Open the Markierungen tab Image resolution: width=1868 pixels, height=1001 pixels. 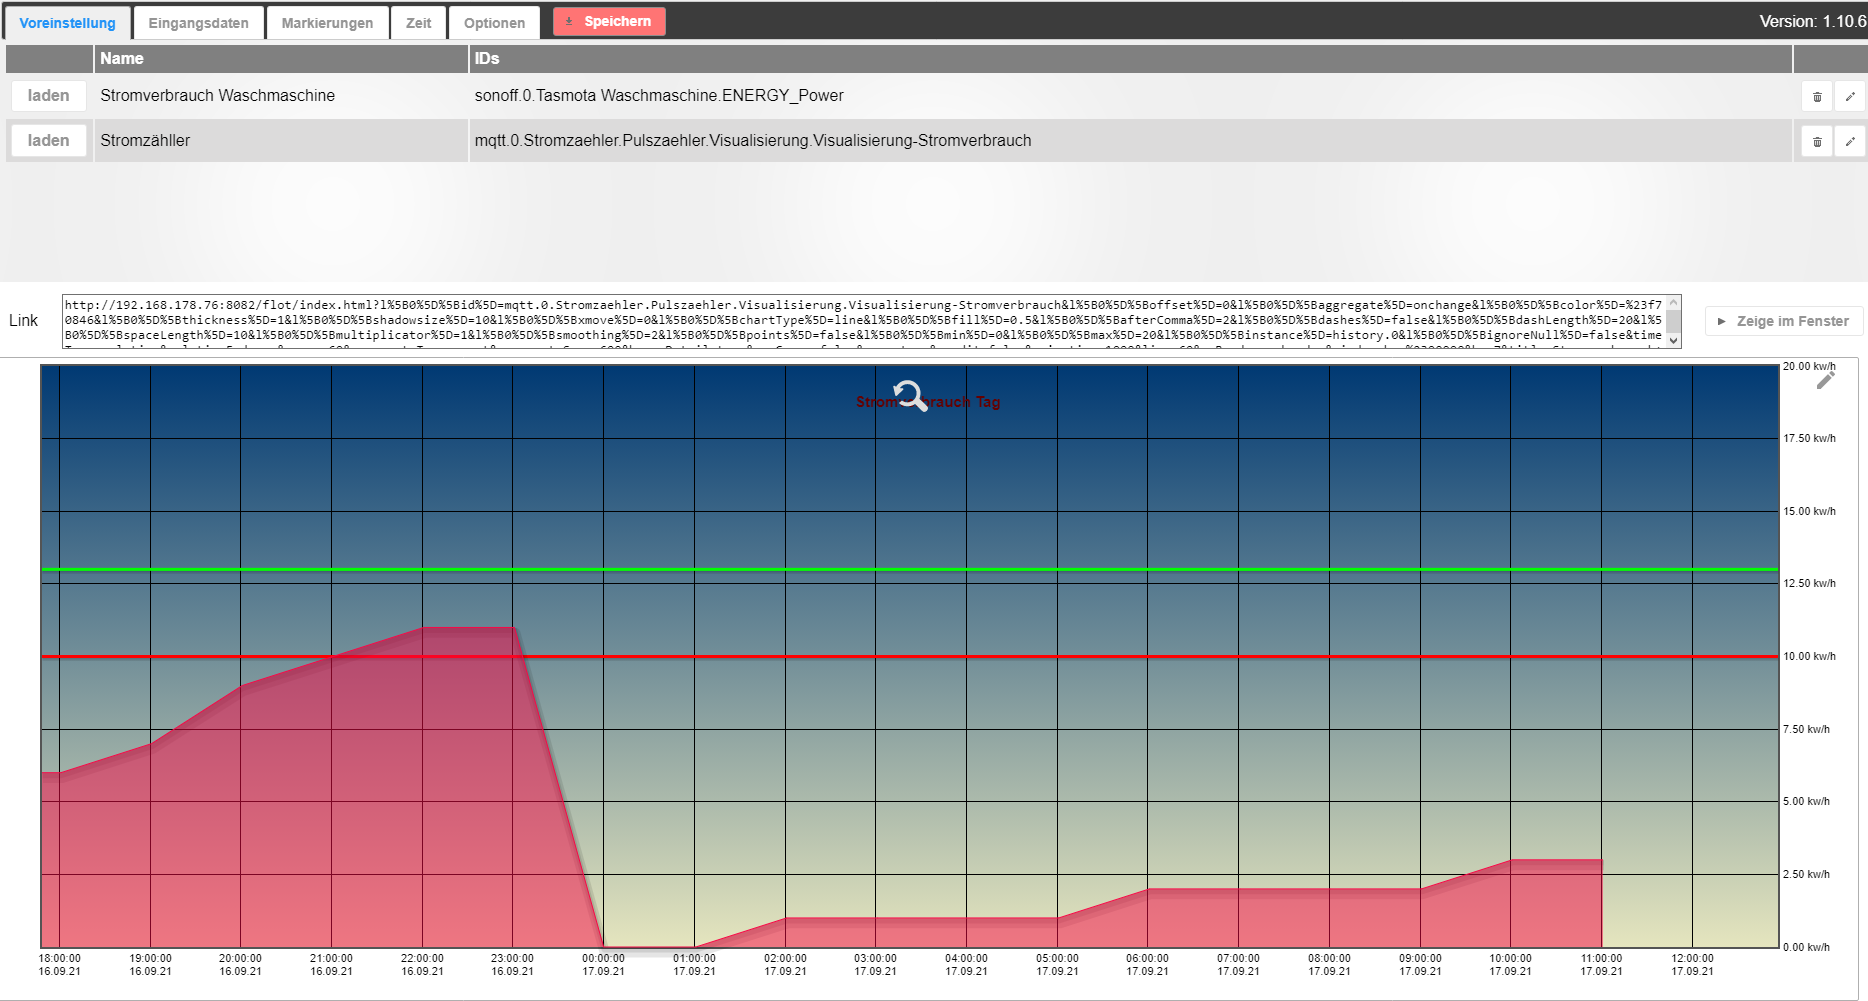[328, 22]
